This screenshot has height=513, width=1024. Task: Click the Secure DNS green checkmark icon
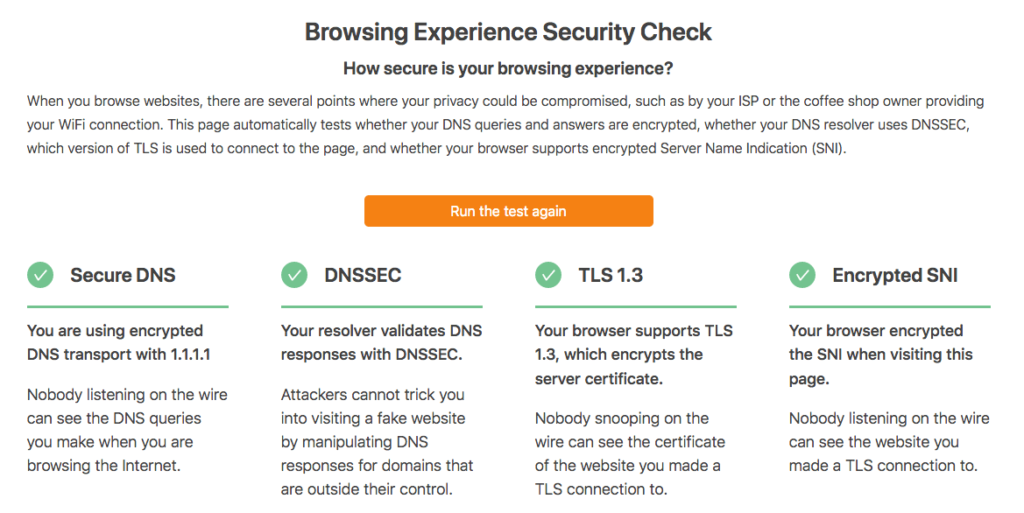[x=40, y=275]
